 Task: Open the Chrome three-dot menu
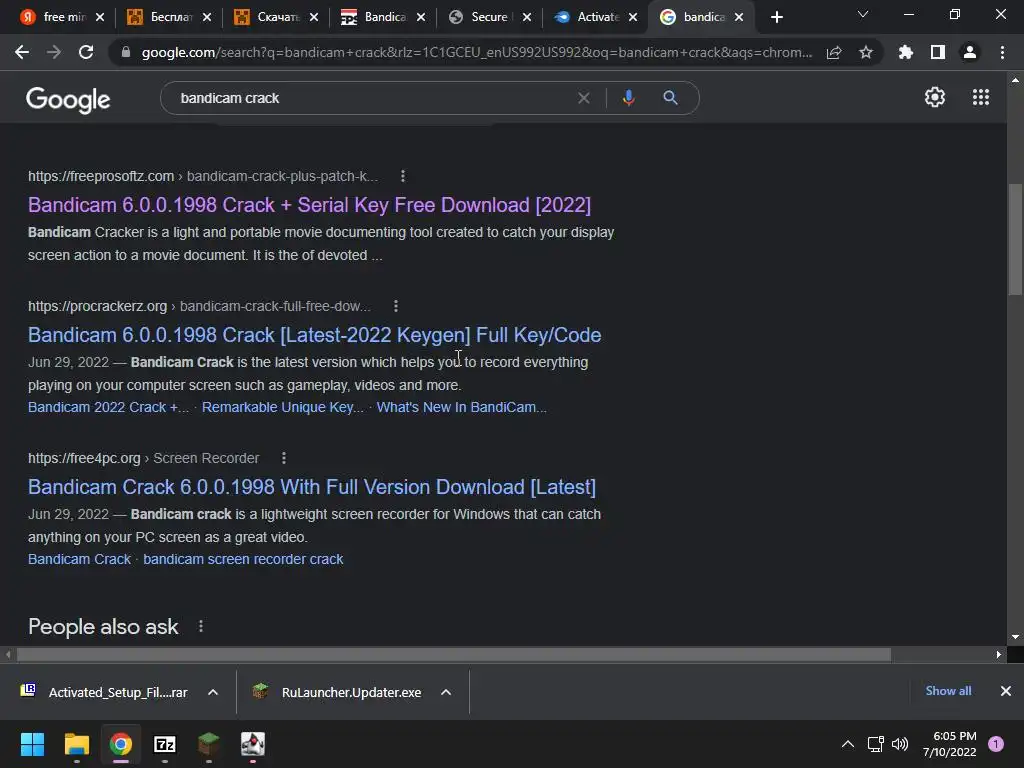[x=1002, y=52]
